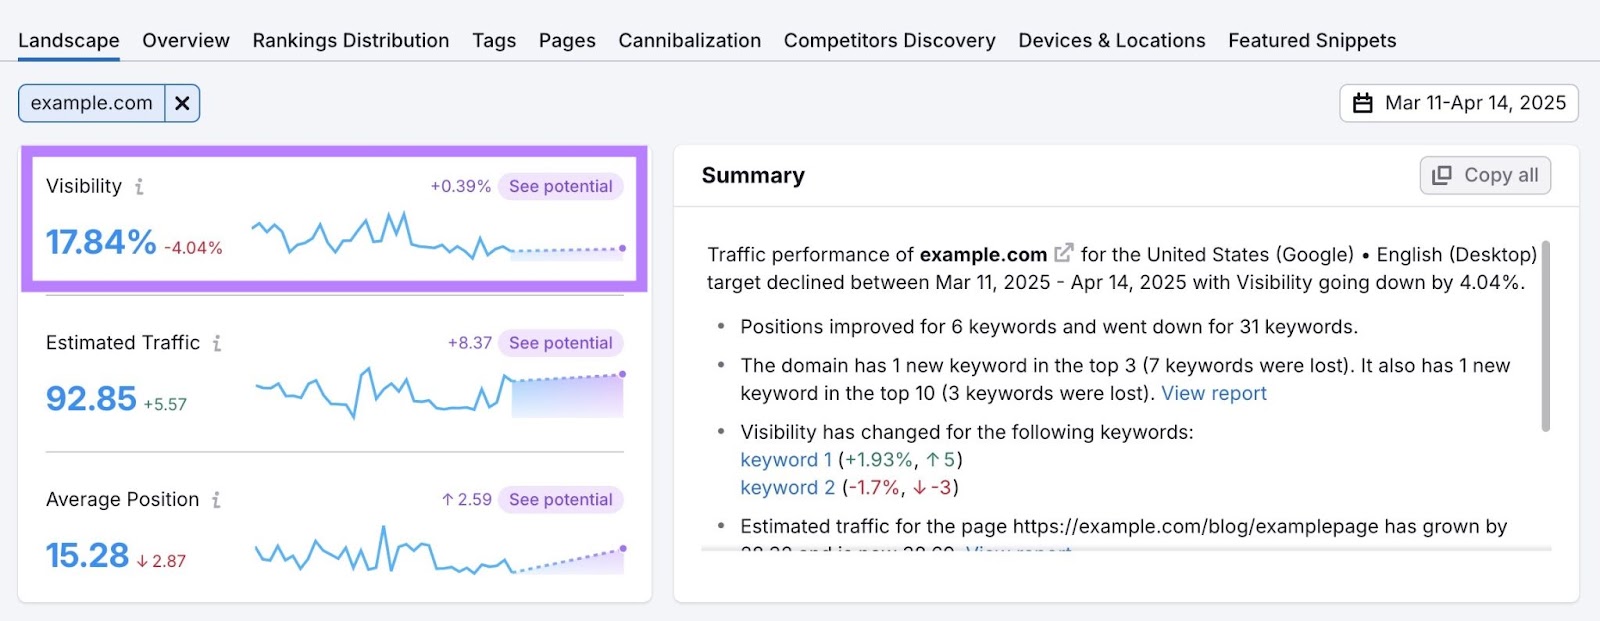Click the example.com domain chip
This screenshot has height=621, width=1600.
(92, 103)
